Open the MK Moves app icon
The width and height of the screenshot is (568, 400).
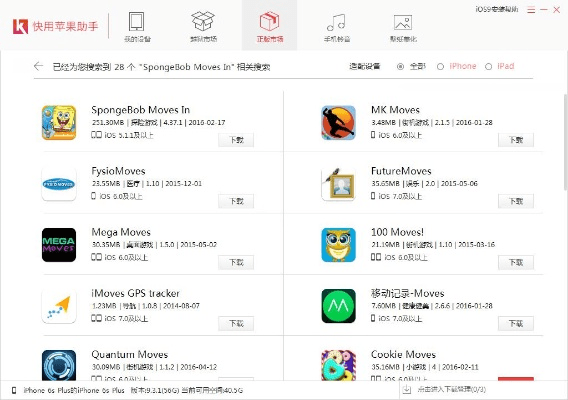click(338, 122)
